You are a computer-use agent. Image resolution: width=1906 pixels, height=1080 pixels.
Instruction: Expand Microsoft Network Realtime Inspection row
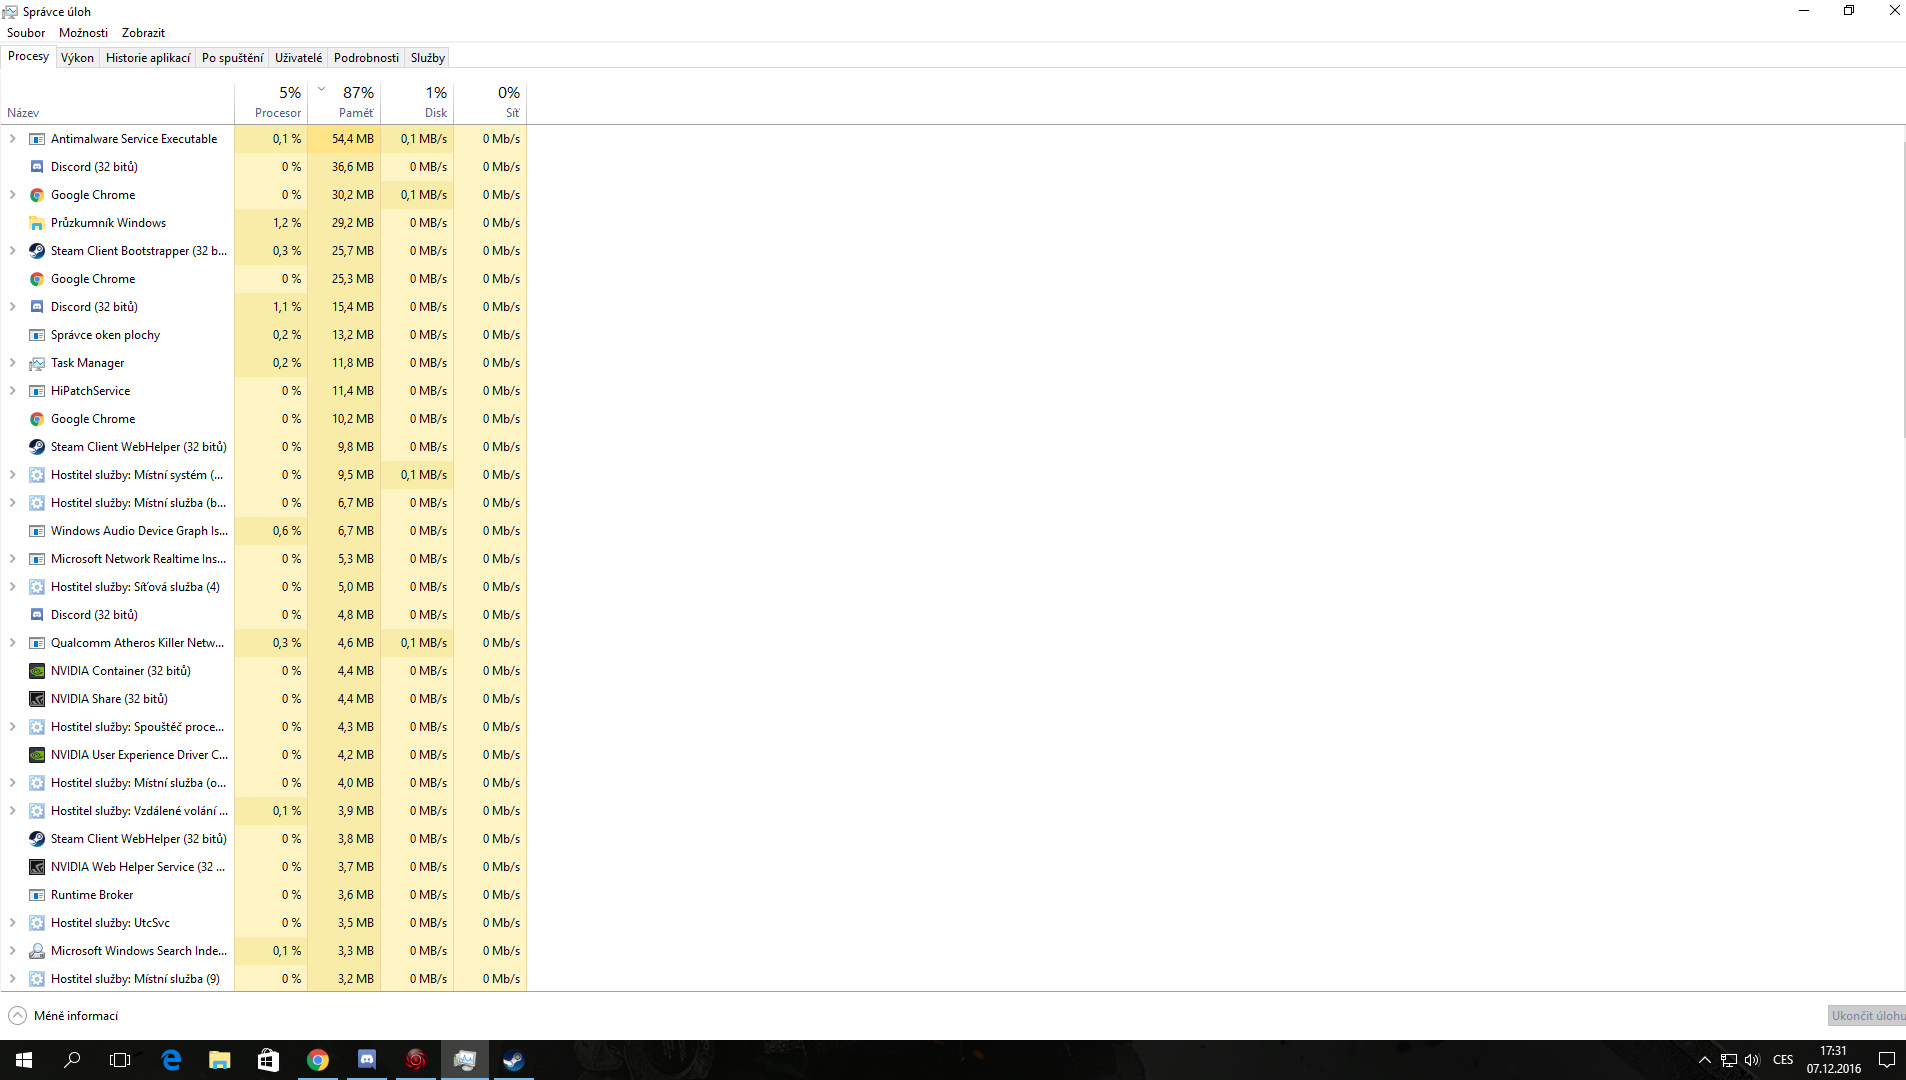pyautogui.click(x=13, y=559)
